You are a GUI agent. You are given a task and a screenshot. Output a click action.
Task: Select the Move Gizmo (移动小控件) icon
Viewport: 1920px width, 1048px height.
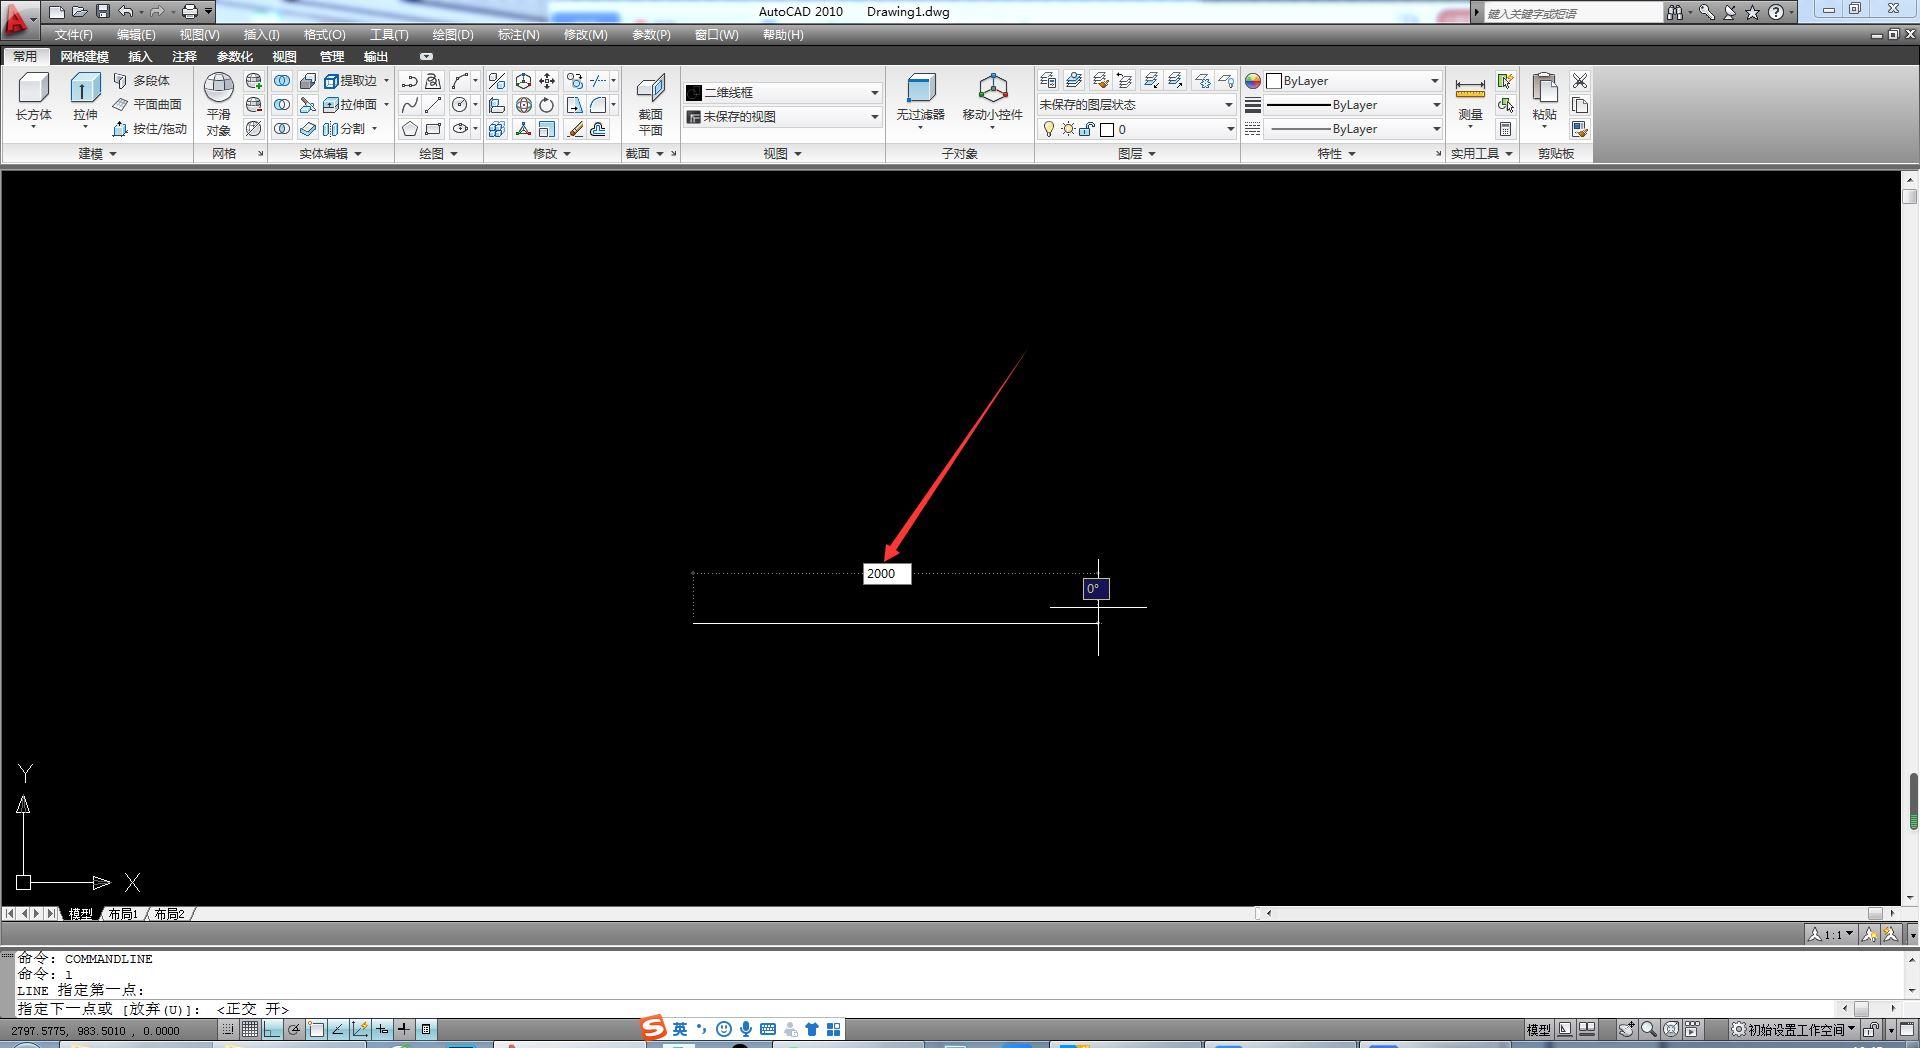tap(992, 98)
